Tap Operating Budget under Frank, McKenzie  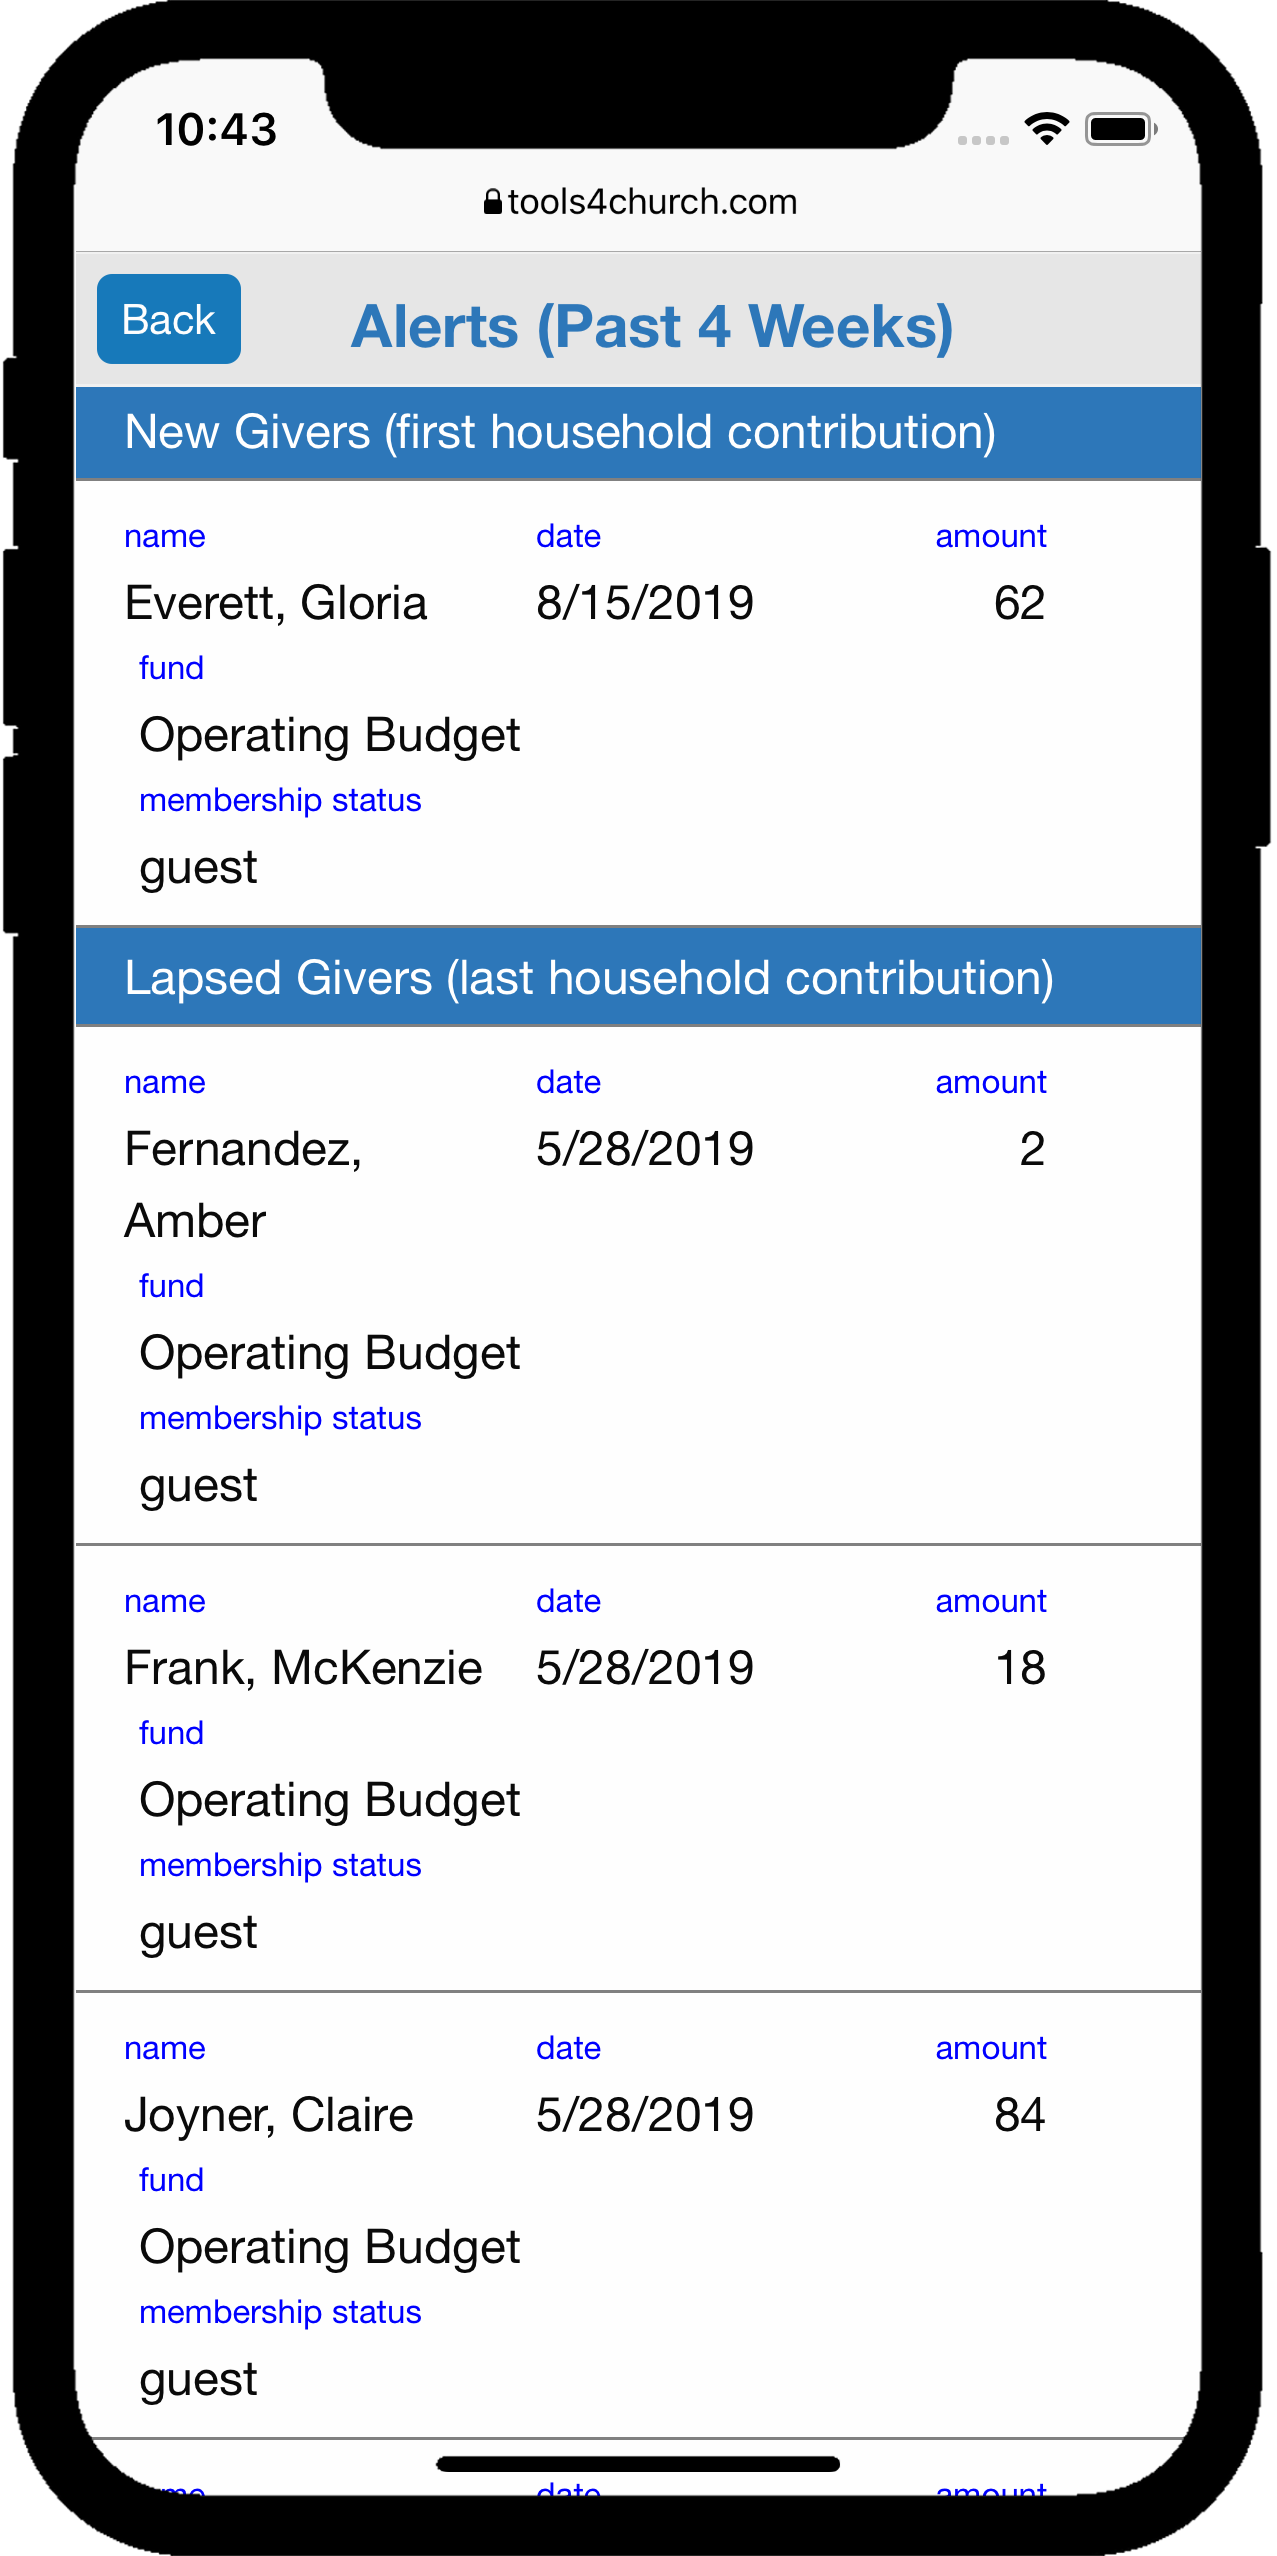pyautogui.click(x=330, y=1800)
